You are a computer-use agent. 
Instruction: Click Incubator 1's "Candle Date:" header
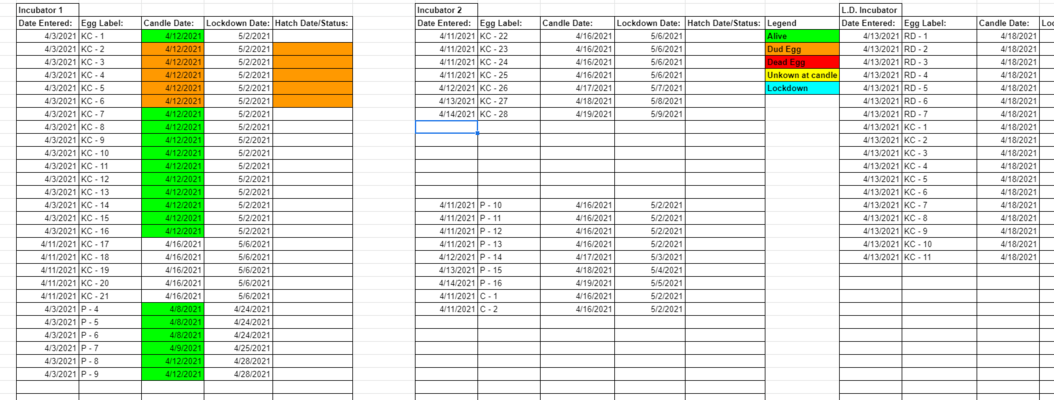[x=173, y=23]
